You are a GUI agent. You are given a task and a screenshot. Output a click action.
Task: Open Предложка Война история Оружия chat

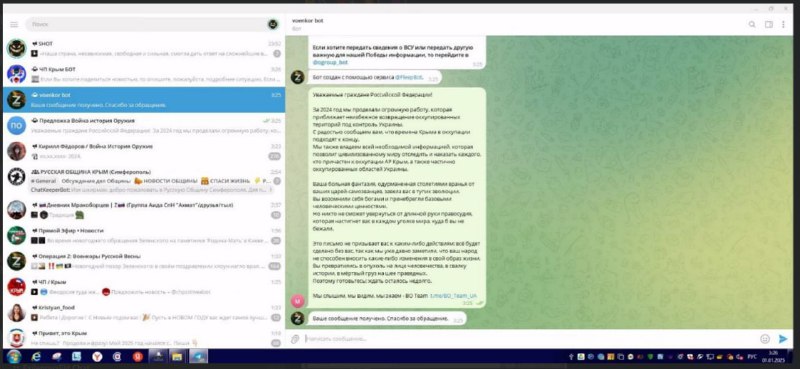tap(144, 126)
